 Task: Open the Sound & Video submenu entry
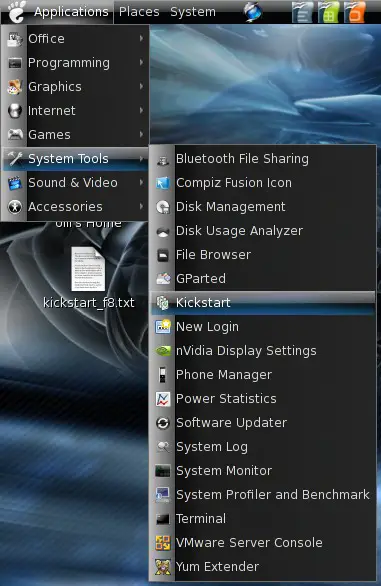point(75,183)
